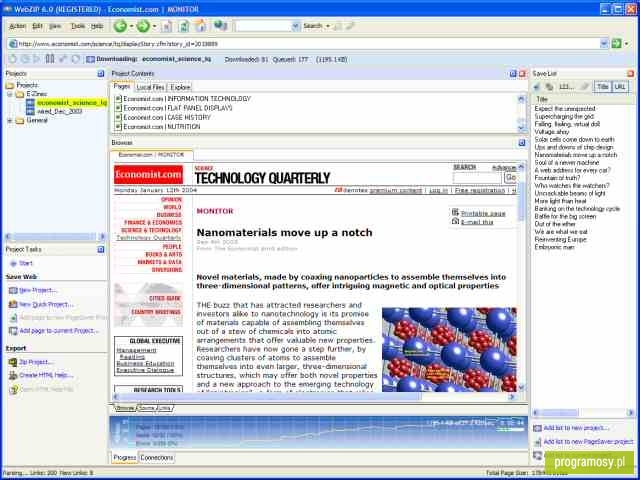The width and height of the screenshot is (640, 480).
Task: Click the Printable page printer icon
Action: [x=456, y=212]
